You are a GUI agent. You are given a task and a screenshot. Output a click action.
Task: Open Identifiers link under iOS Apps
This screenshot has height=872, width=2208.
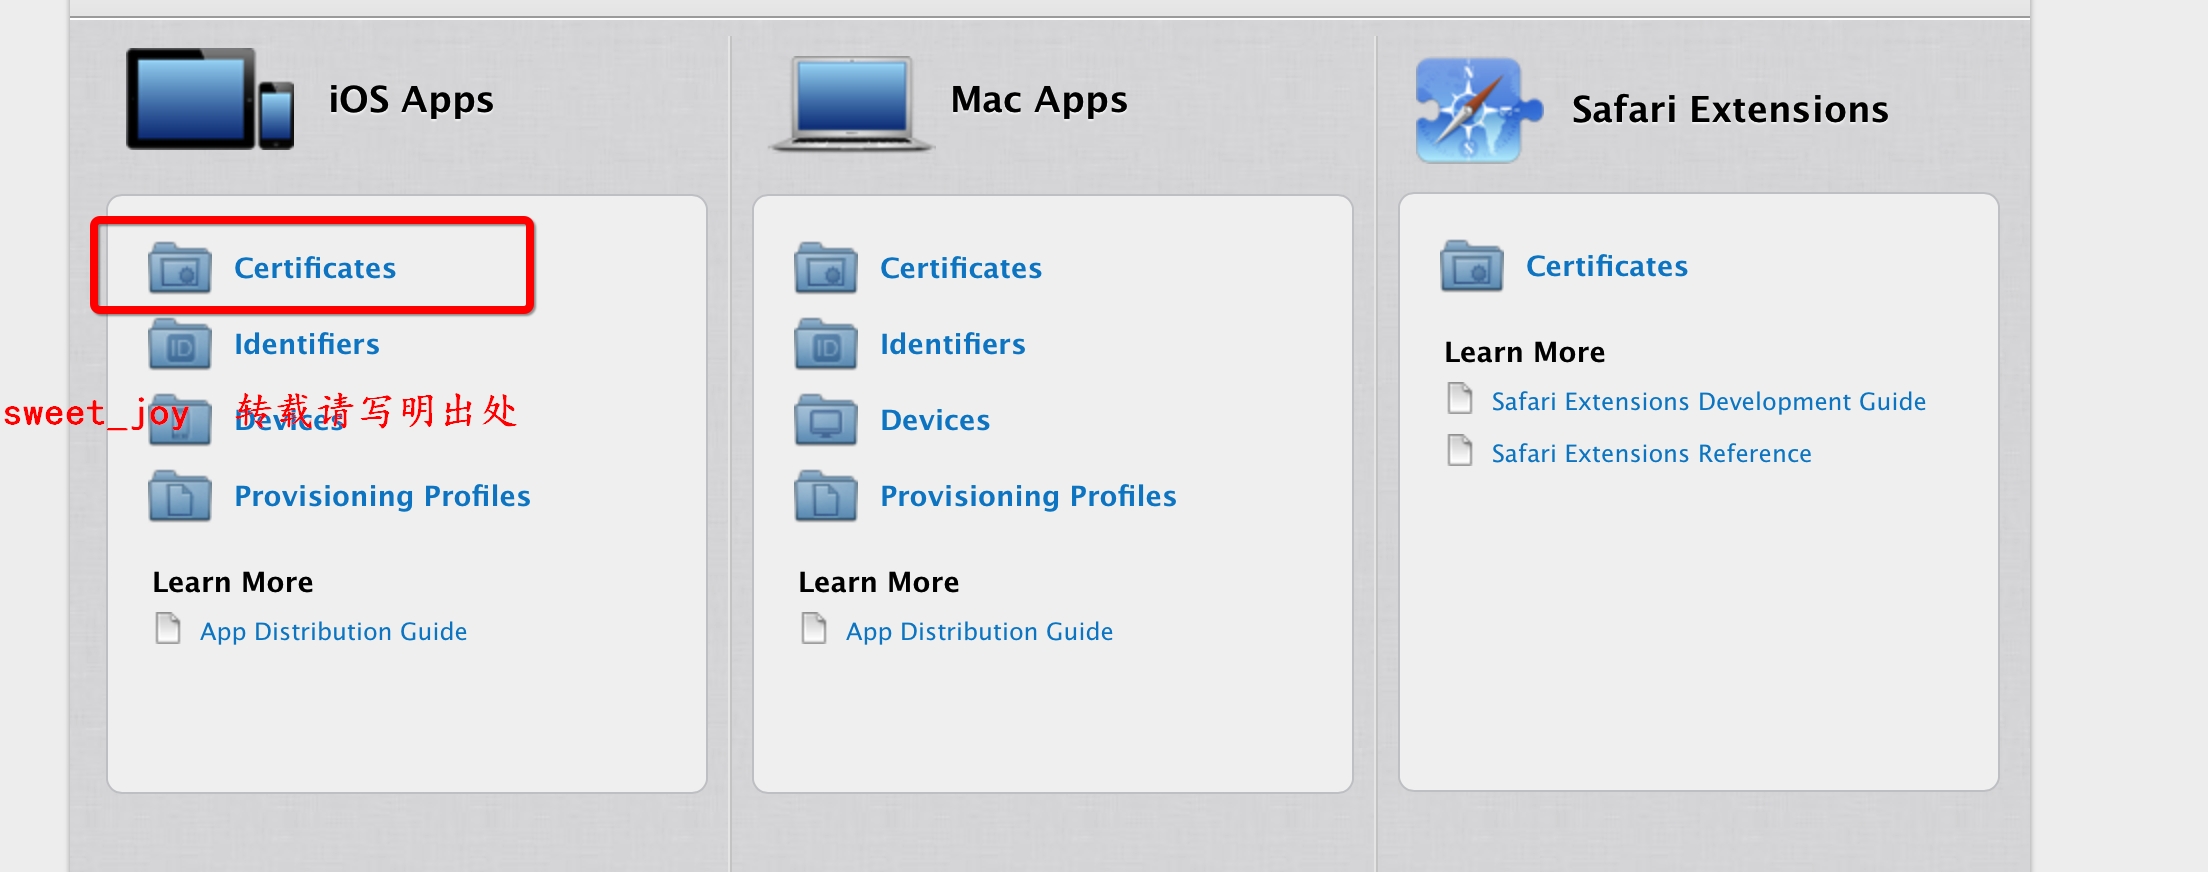click(307, 344)
